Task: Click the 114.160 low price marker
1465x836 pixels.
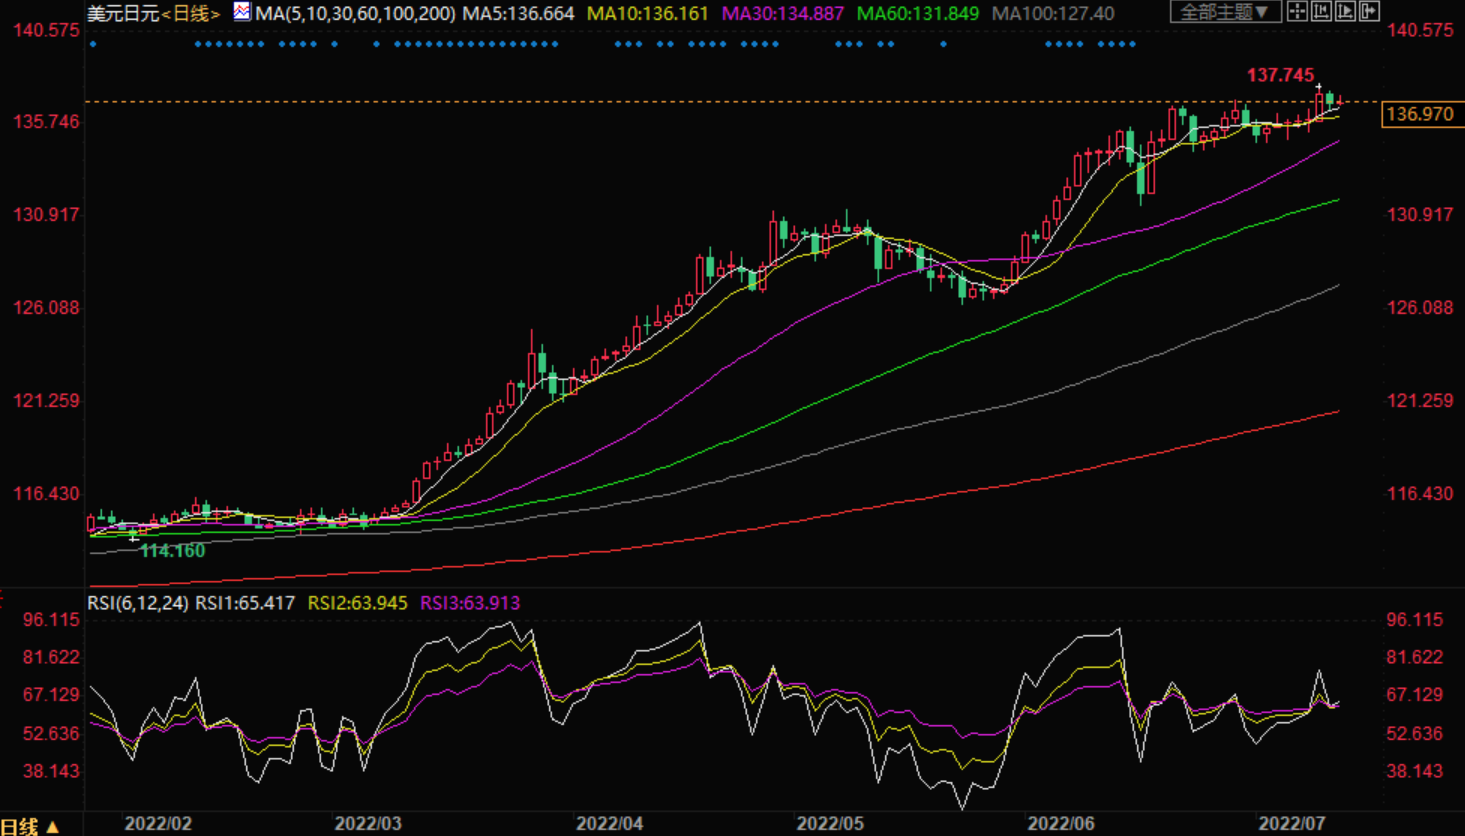Action: tap(172, 551)
